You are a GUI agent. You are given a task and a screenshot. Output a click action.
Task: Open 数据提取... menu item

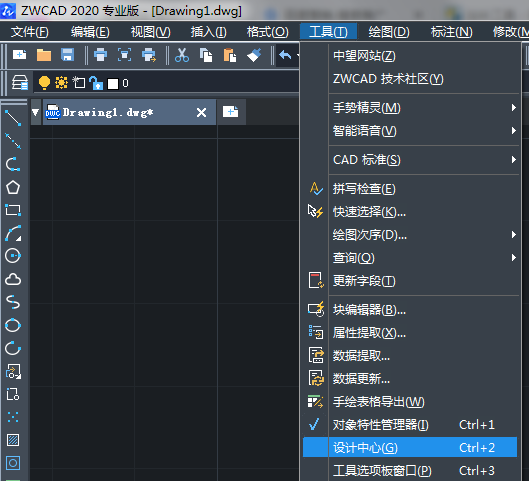click(410, 356)
